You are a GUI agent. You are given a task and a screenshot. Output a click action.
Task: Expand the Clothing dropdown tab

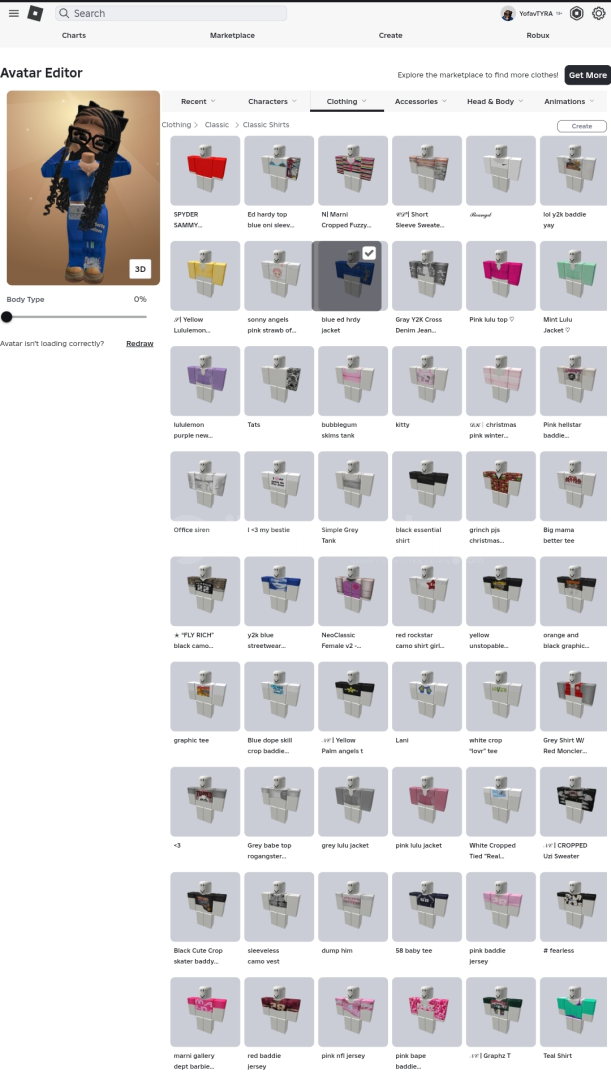(x=346, y=101)
